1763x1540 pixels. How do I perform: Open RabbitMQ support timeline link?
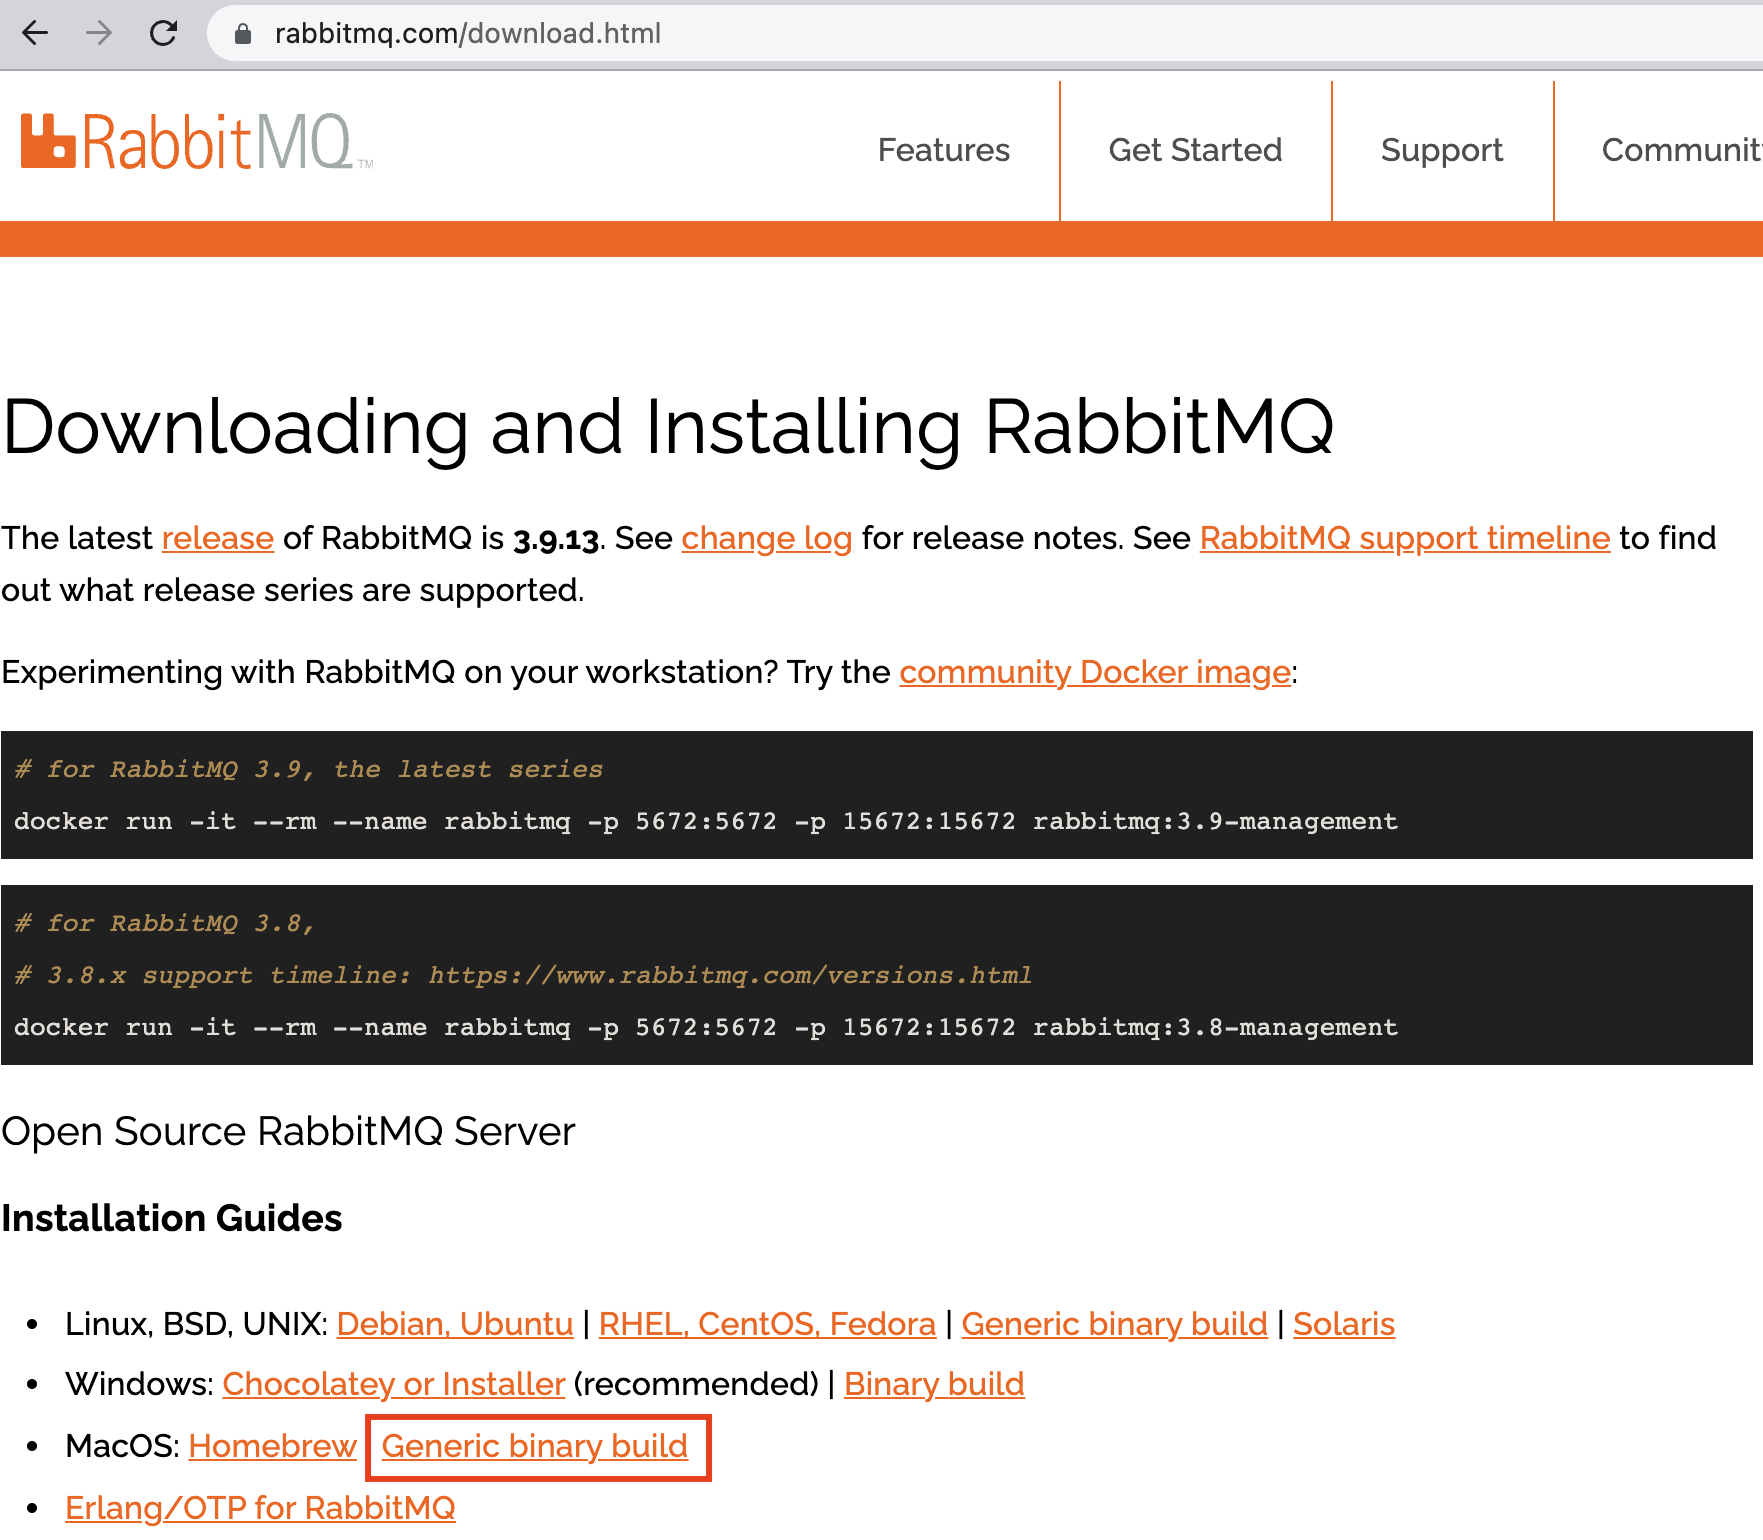click(x=1405, y=538)
